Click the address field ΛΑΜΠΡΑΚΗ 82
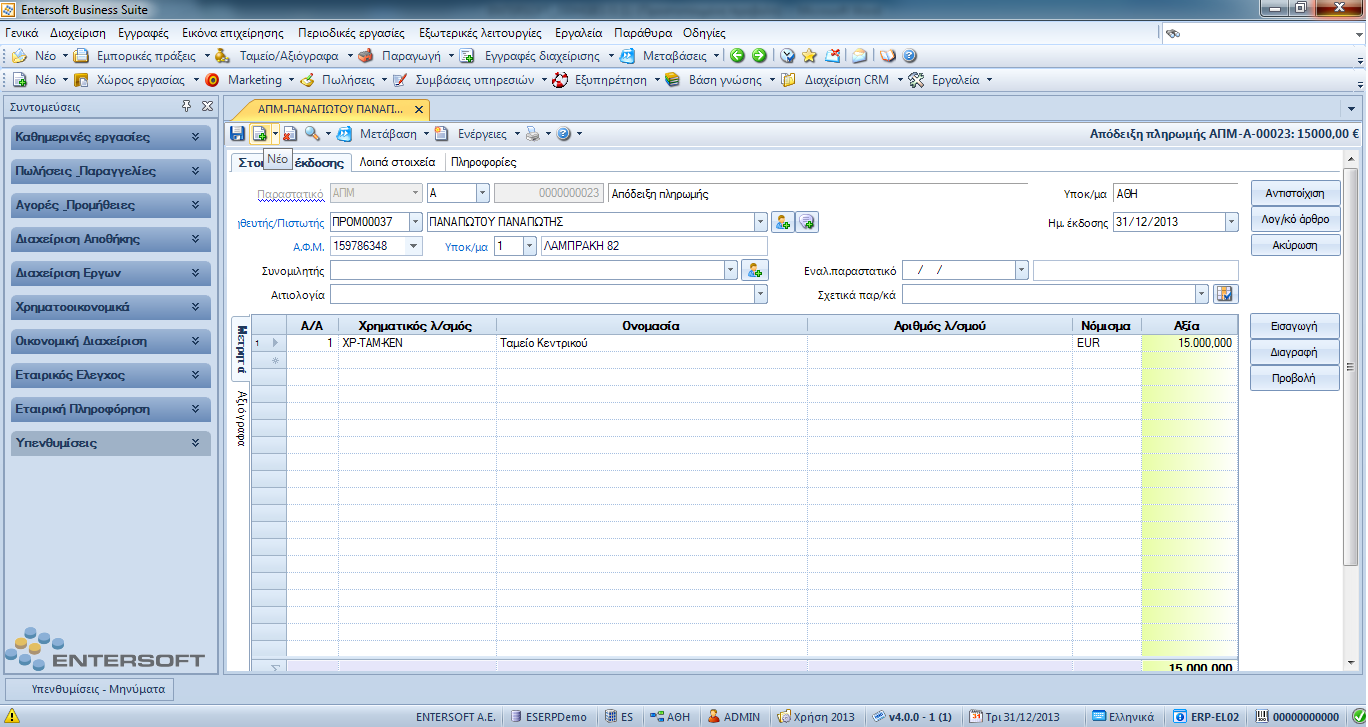Viewport: 1368px width, 727px height. point(654,246)
